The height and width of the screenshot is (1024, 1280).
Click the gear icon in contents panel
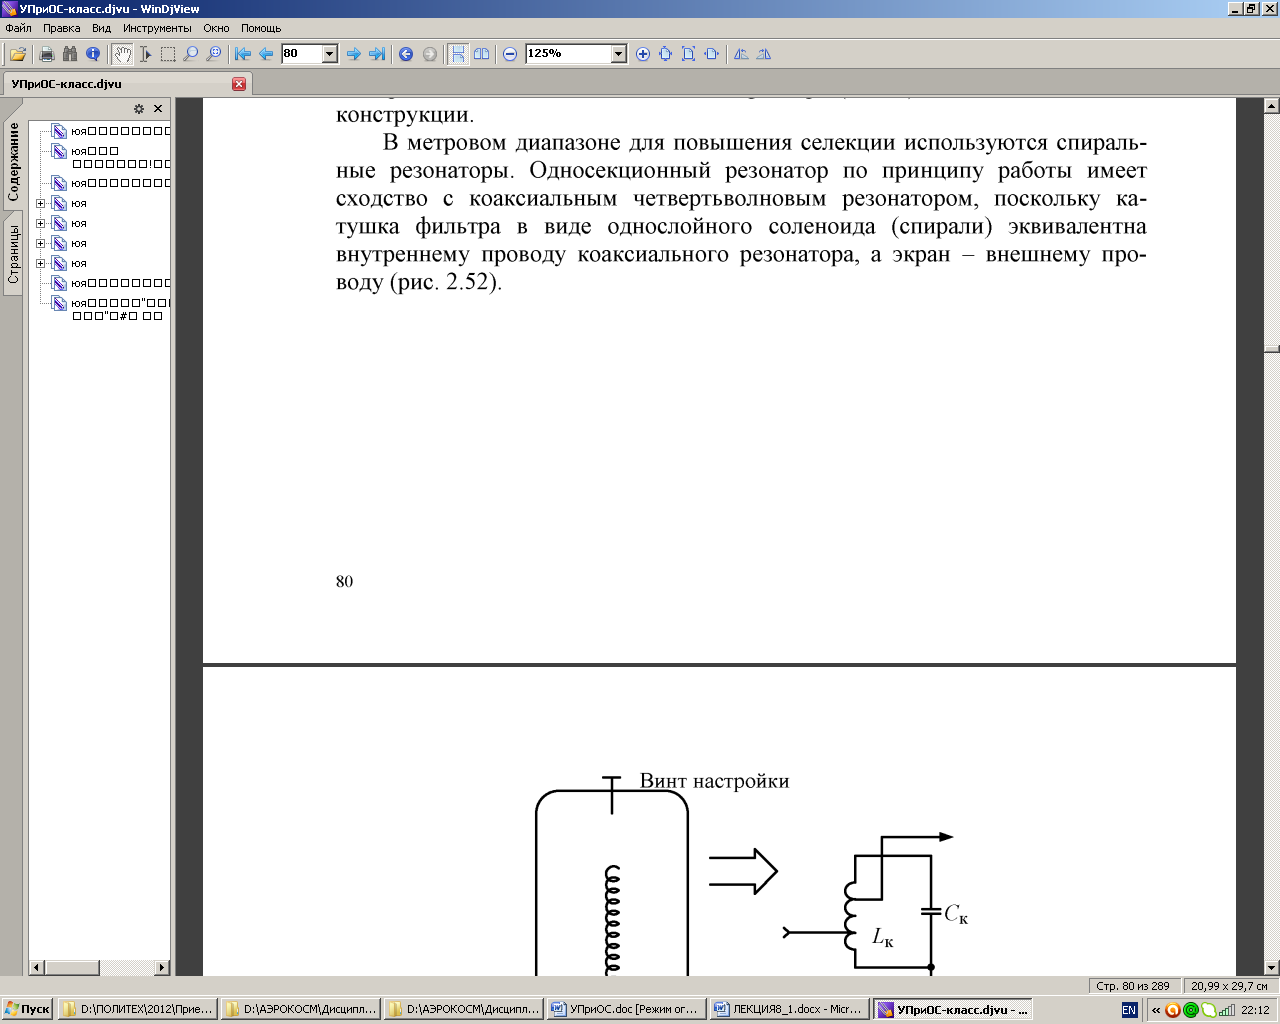click(139, 109)
